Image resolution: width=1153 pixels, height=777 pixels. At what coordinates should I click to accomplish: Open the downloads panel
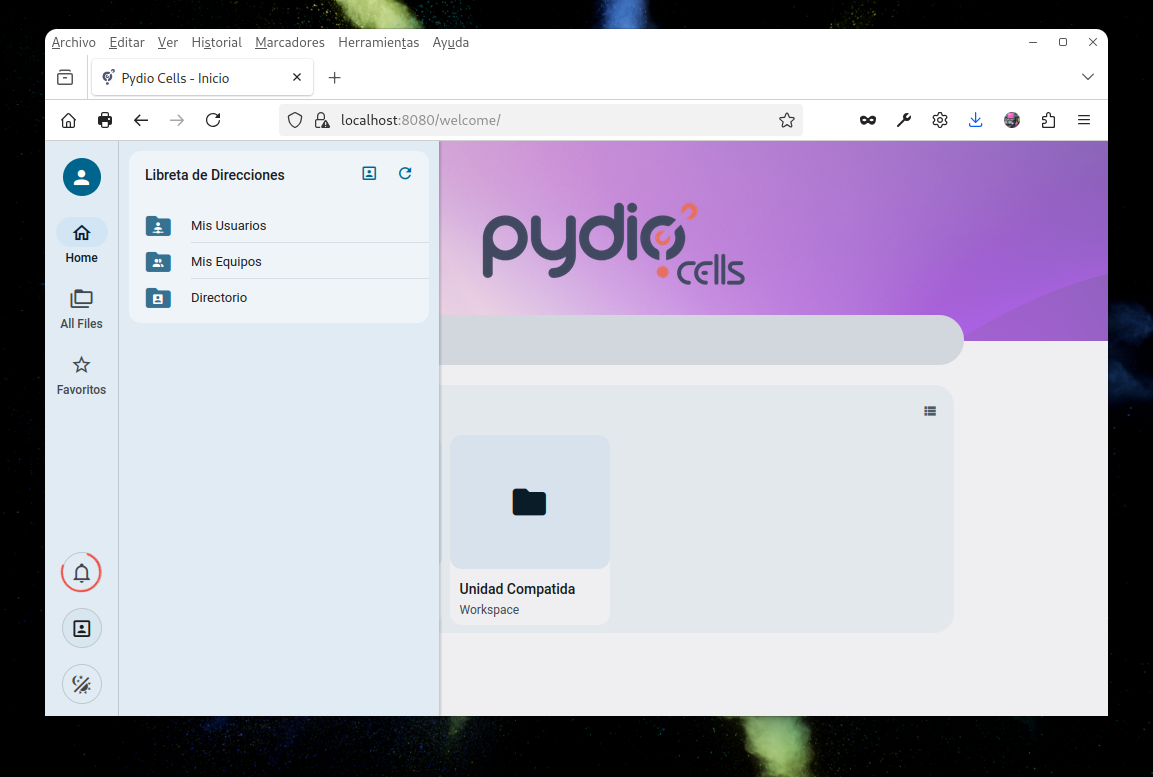[x=976, y=120]
